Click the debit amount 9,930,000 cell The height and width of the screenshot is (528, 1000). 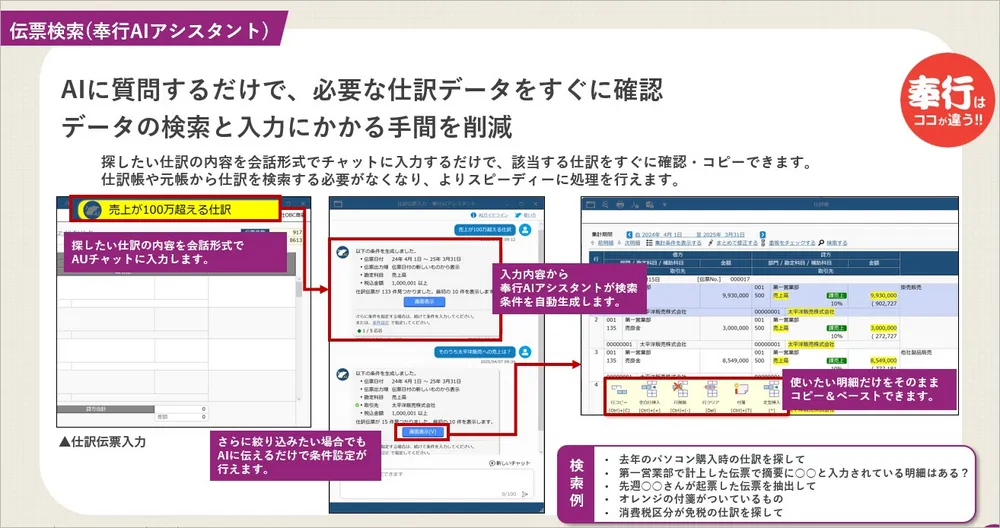tap(735, 296)
